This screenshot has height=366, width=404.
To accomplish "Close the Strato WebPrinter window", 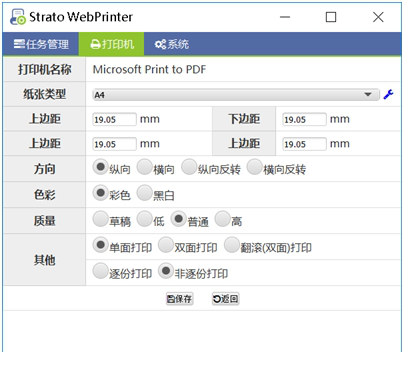I will tap(378, 17).
